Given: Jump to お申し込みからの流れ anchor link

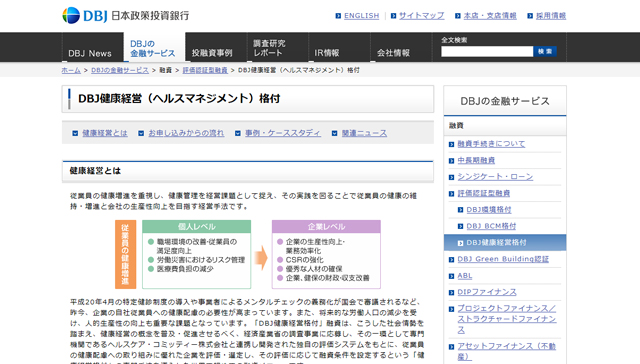Looking at the screenshot, I should (x=186, y=133).
